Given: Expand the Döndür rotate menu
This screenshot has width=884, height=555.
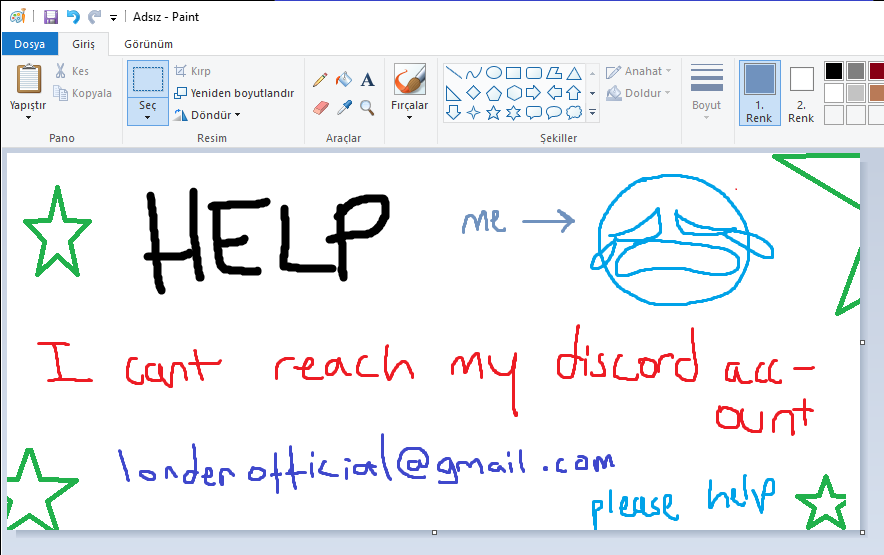Looking at the screenshot, I should tap(207, 115).
